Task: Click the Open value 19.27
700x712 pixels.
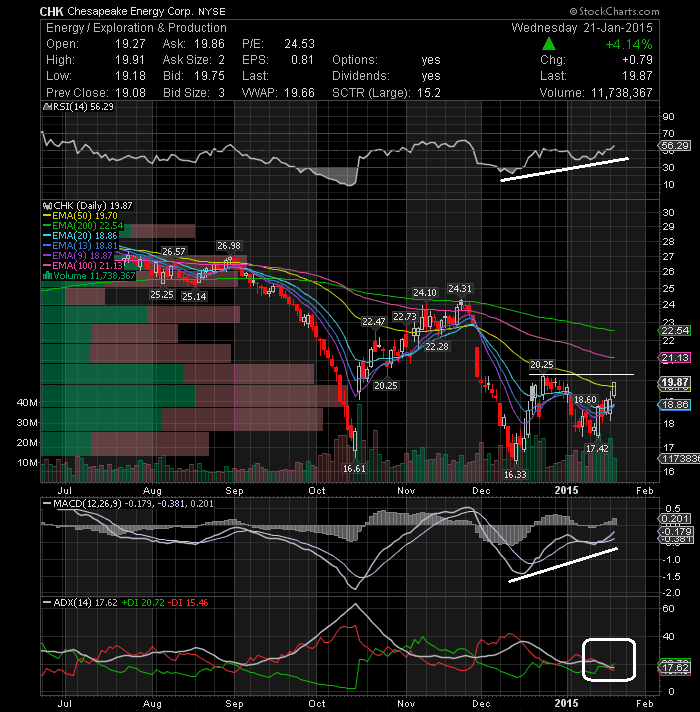Action: click(130, 44)
